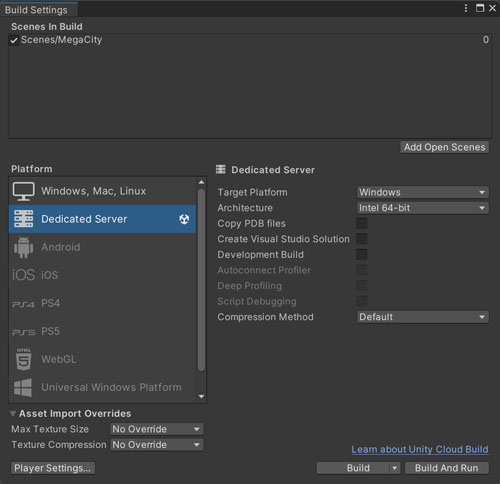Open the Target Platform dropdown showing Windows
The height and width of the screenshot is (484, 500).
[x=422, y=192]
